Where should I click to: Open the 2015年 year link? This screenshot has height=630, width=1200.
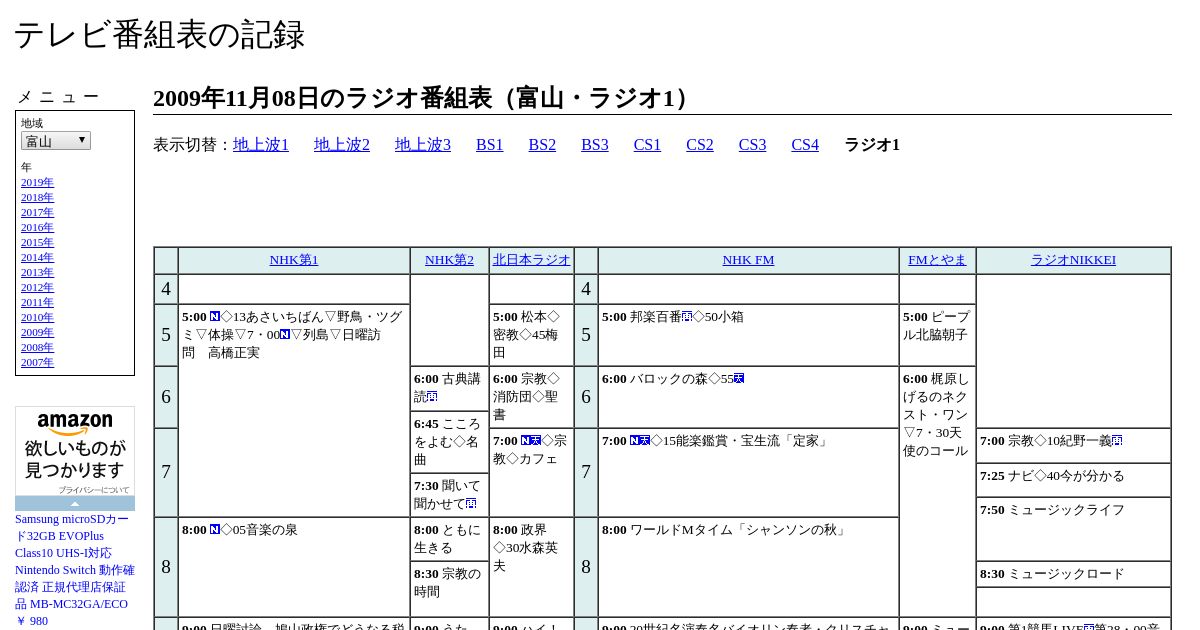pos(37,243)
